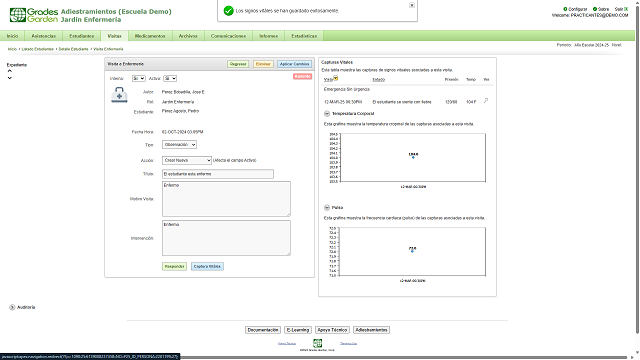
Task: Click the Aplicar Cambios button
Action: (294, 64)
